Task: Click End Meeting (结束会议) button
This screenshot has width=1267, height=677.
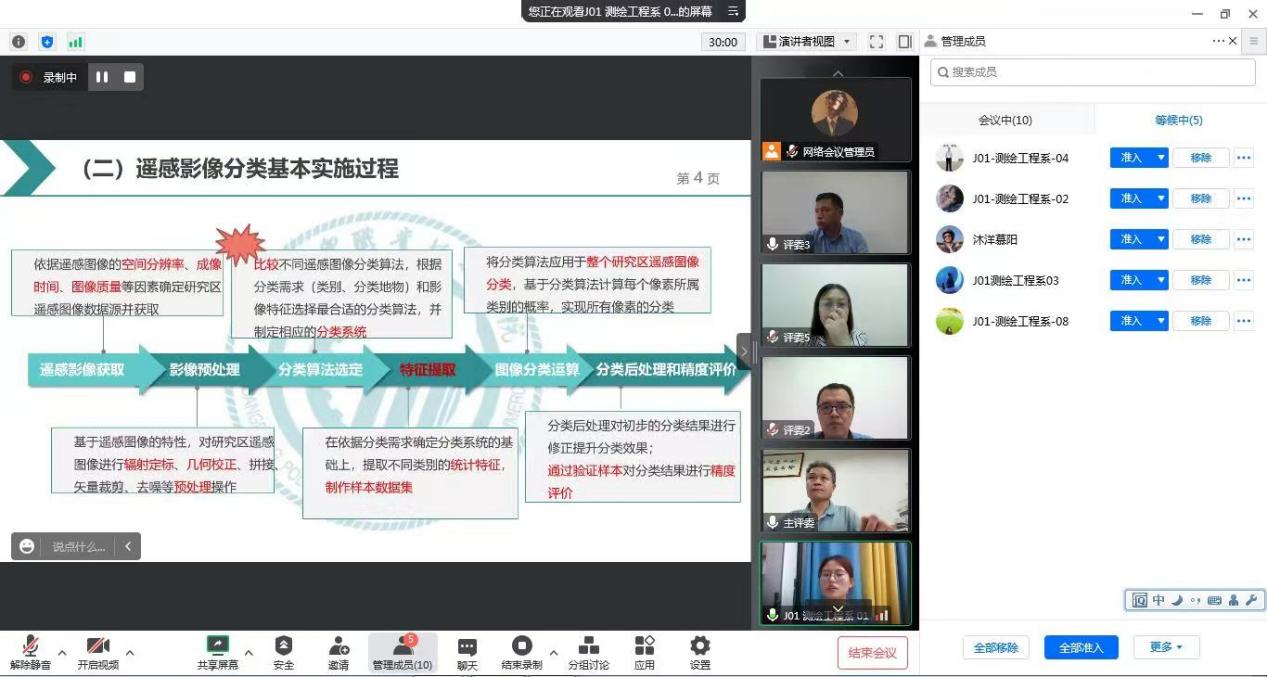Action: point(872,653)
